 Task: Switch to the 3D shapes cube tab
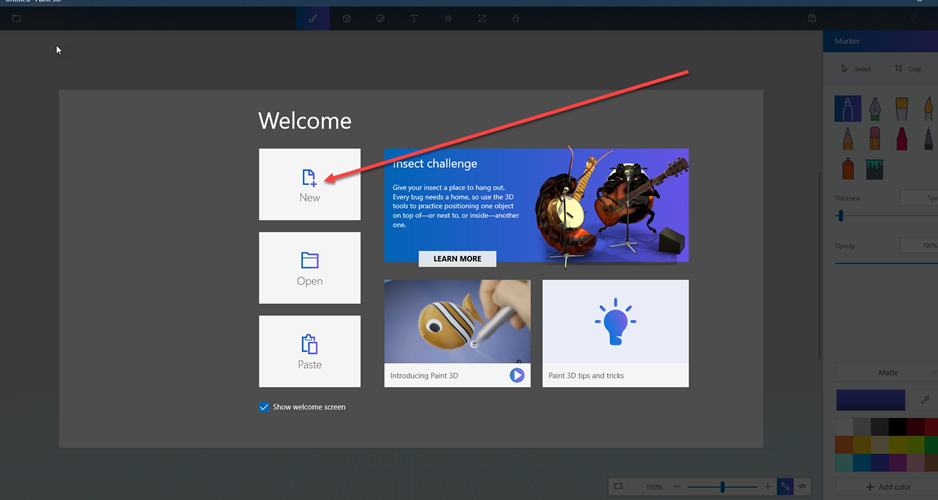tap(346, 19)
